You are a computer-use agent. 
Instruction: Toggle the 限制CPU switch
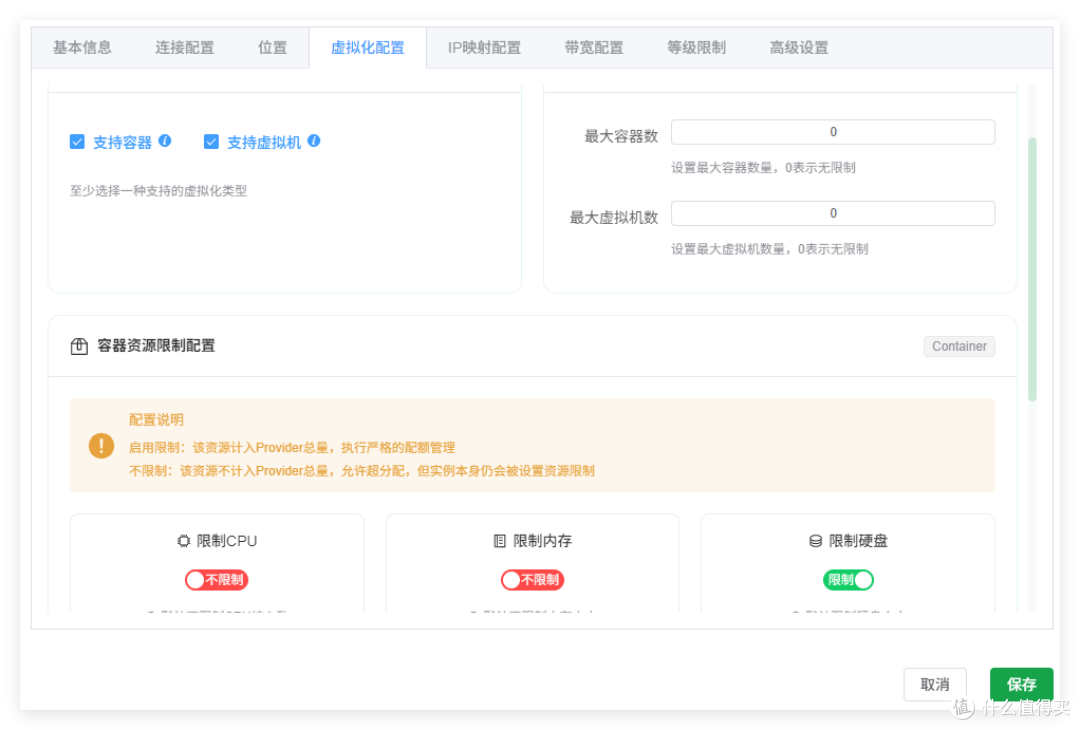click(216, 580)
